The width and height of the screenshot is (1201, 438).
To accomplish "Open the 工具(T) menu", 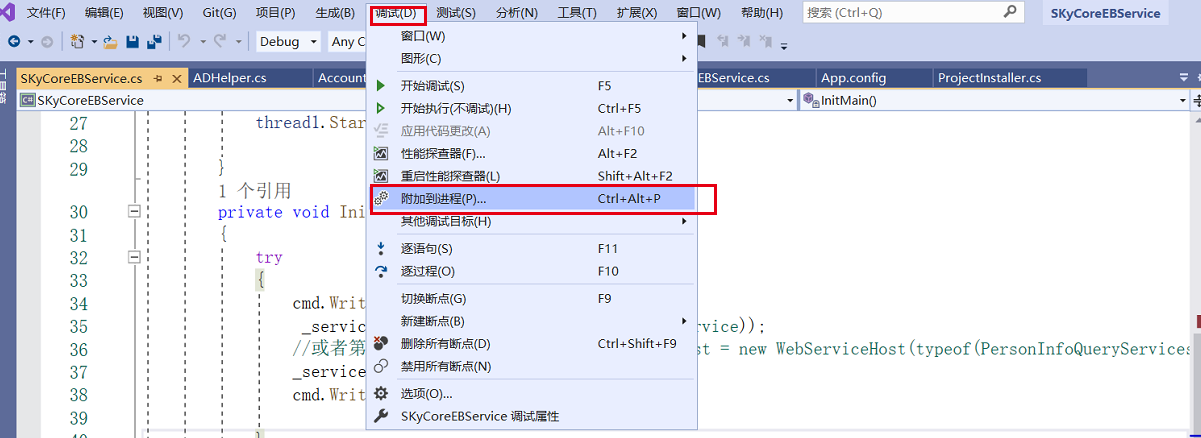I will [577, 13].
